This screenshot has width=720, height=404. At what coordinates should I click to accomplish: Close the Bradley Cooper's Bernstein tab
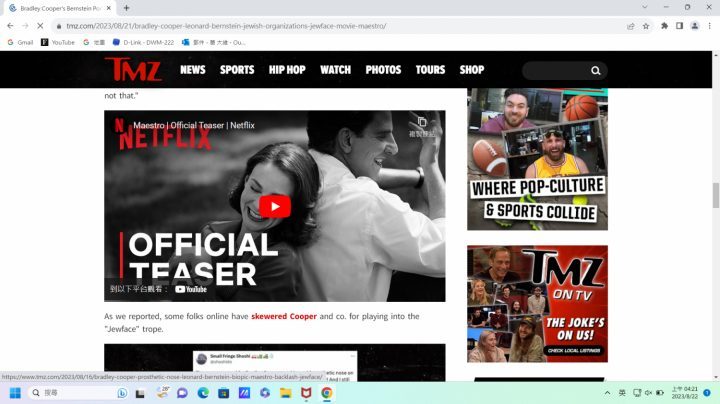109,8
